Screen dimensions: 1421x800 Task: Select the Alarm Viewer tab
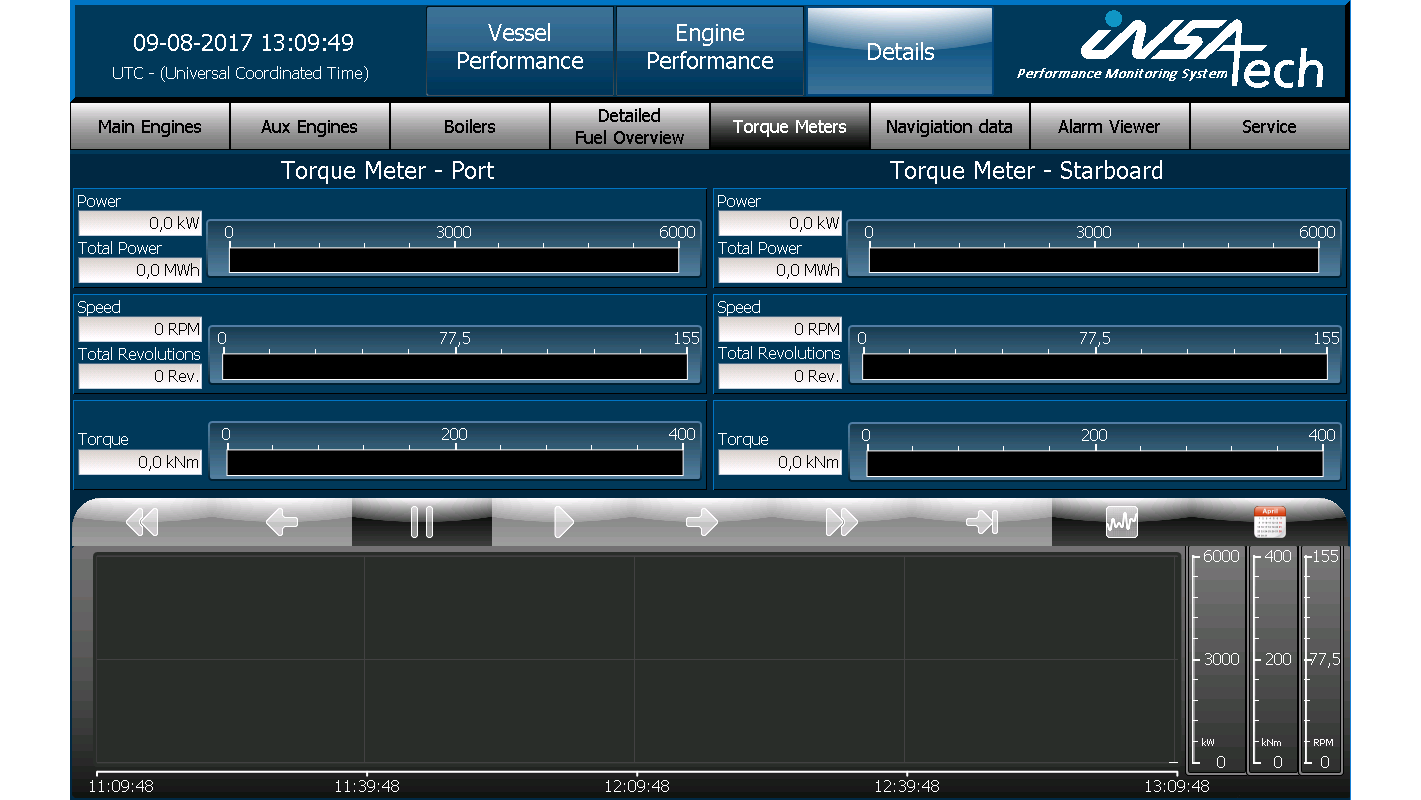point(1109,126)
